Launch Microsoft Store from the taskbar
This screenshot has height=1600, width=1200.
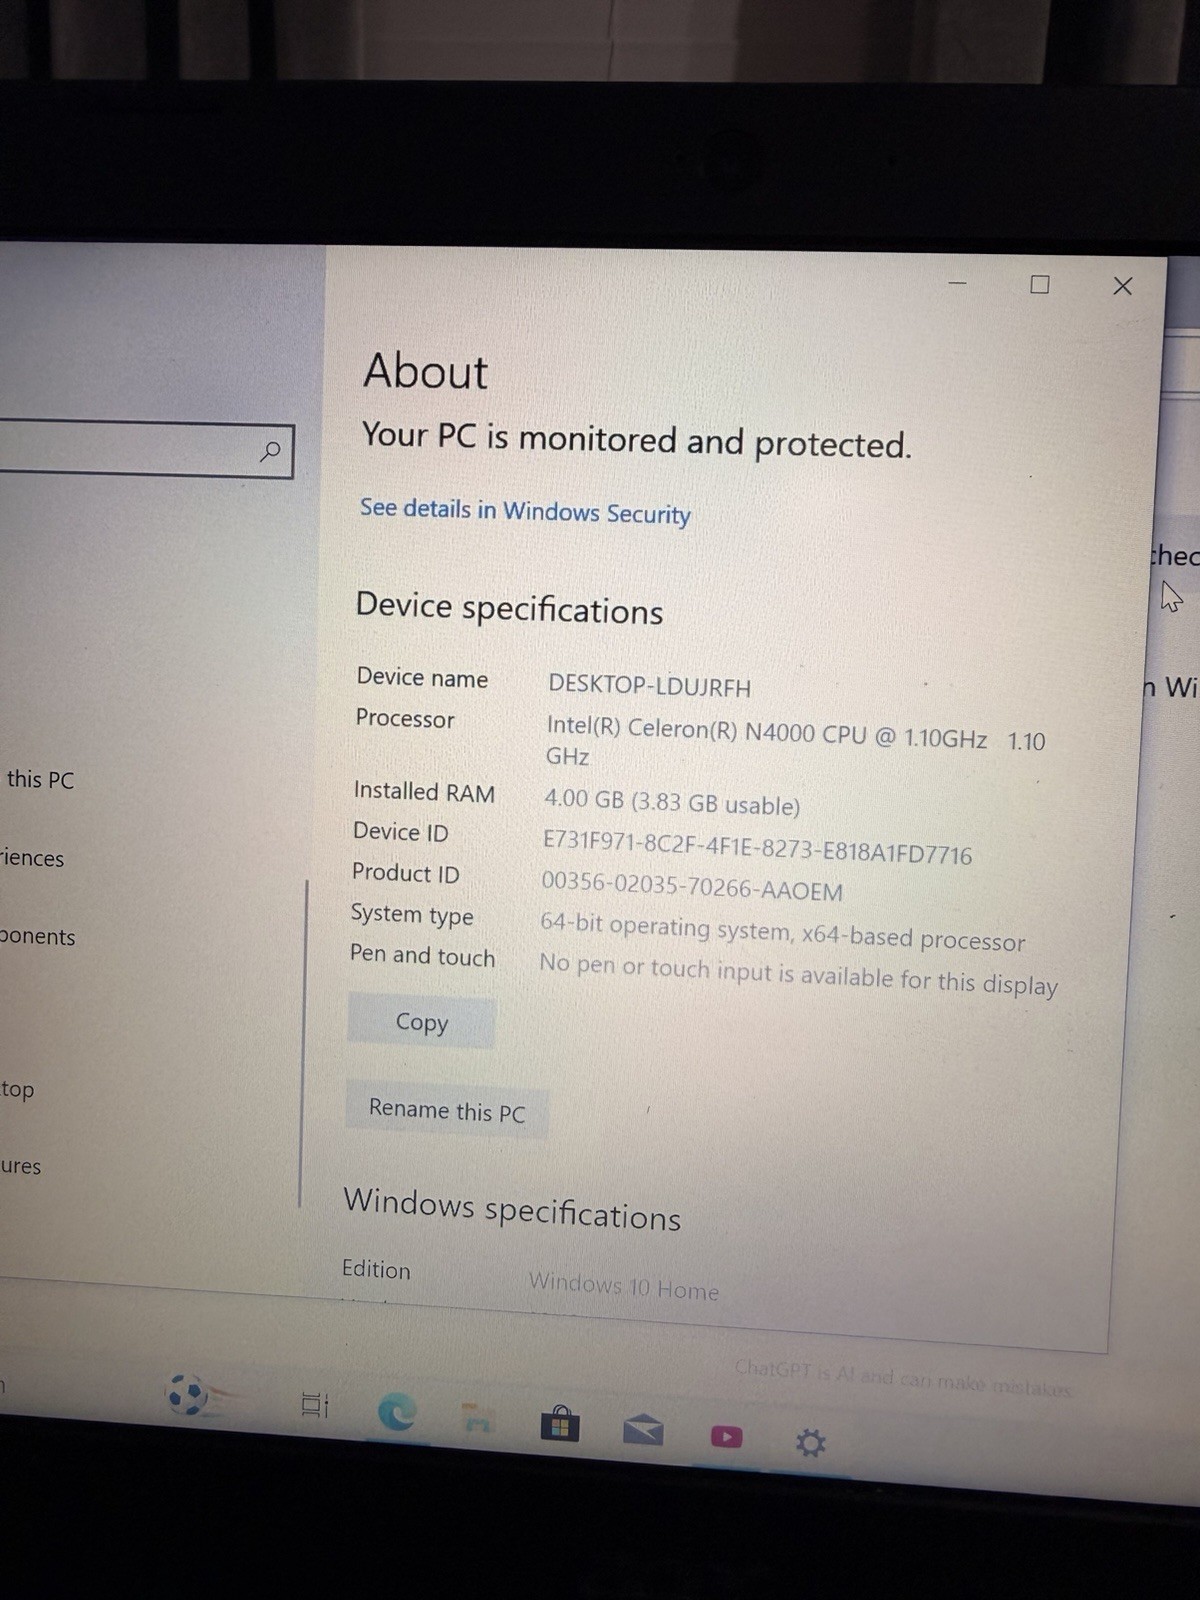pyautogui.click(x=560, y=1422)
